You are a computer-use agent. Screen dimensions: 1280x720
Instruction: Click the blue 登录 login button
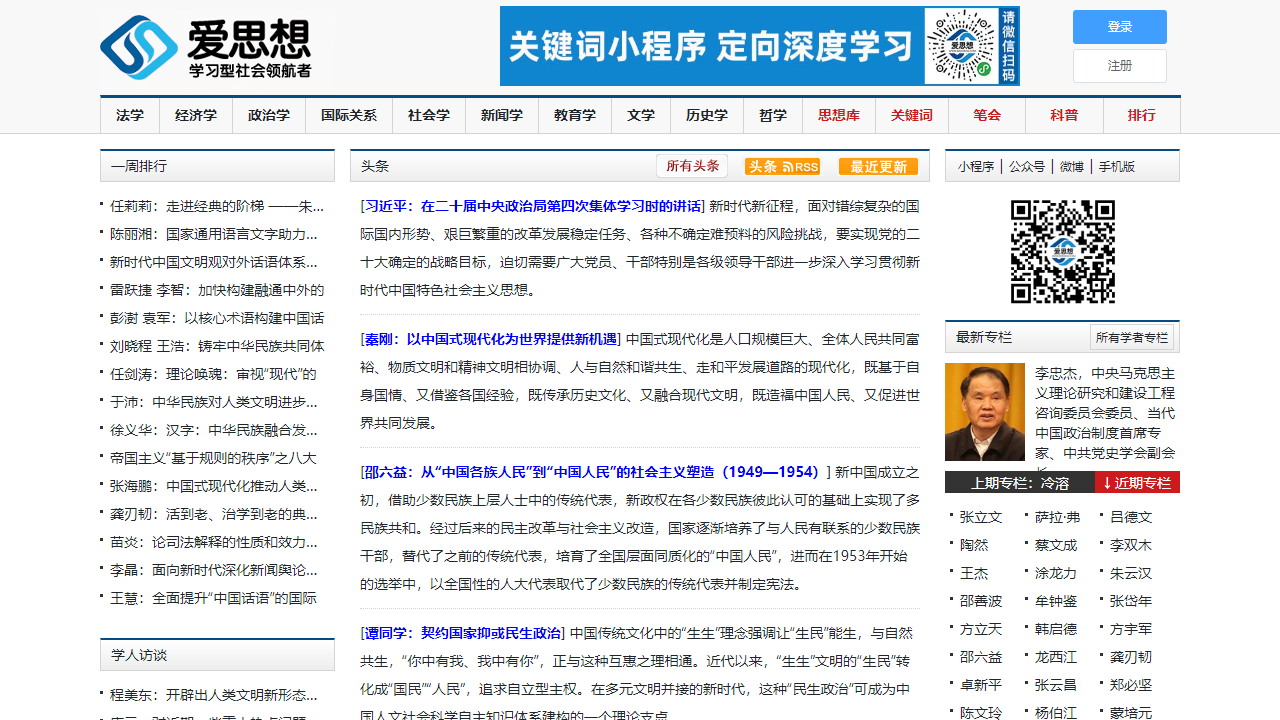(1119, 27)
